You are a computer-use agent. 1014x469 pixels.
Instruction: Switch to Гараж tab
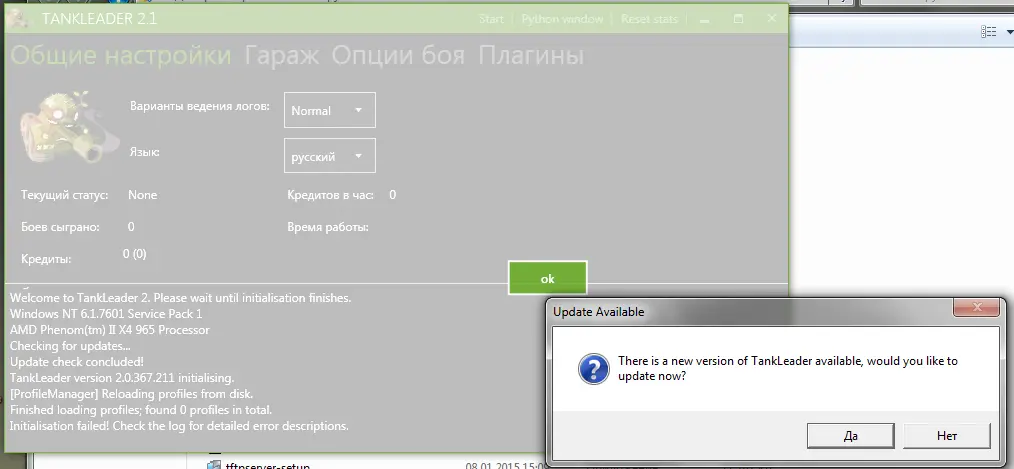(282, 56)
